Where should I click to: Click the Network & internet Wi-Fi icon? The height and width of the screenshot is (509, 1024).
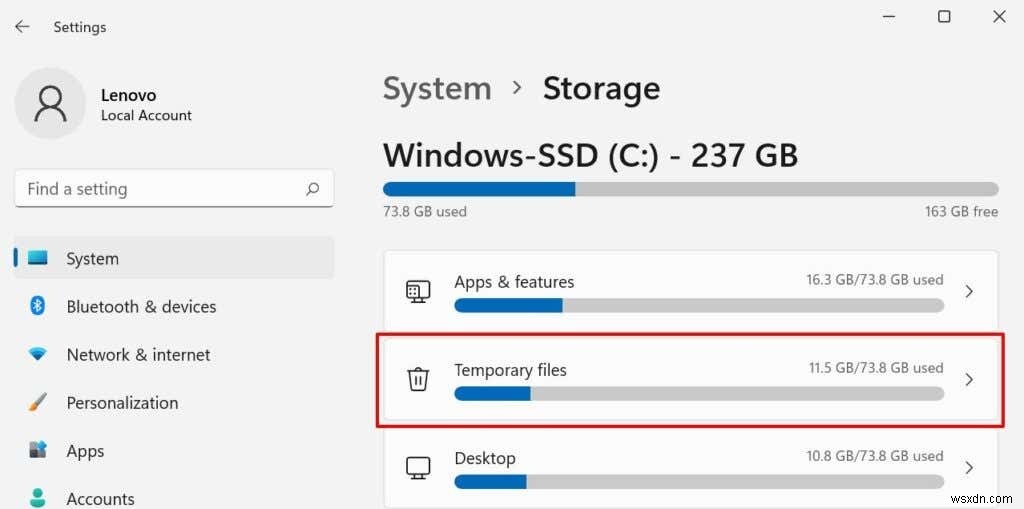click(x=38, y=355)
